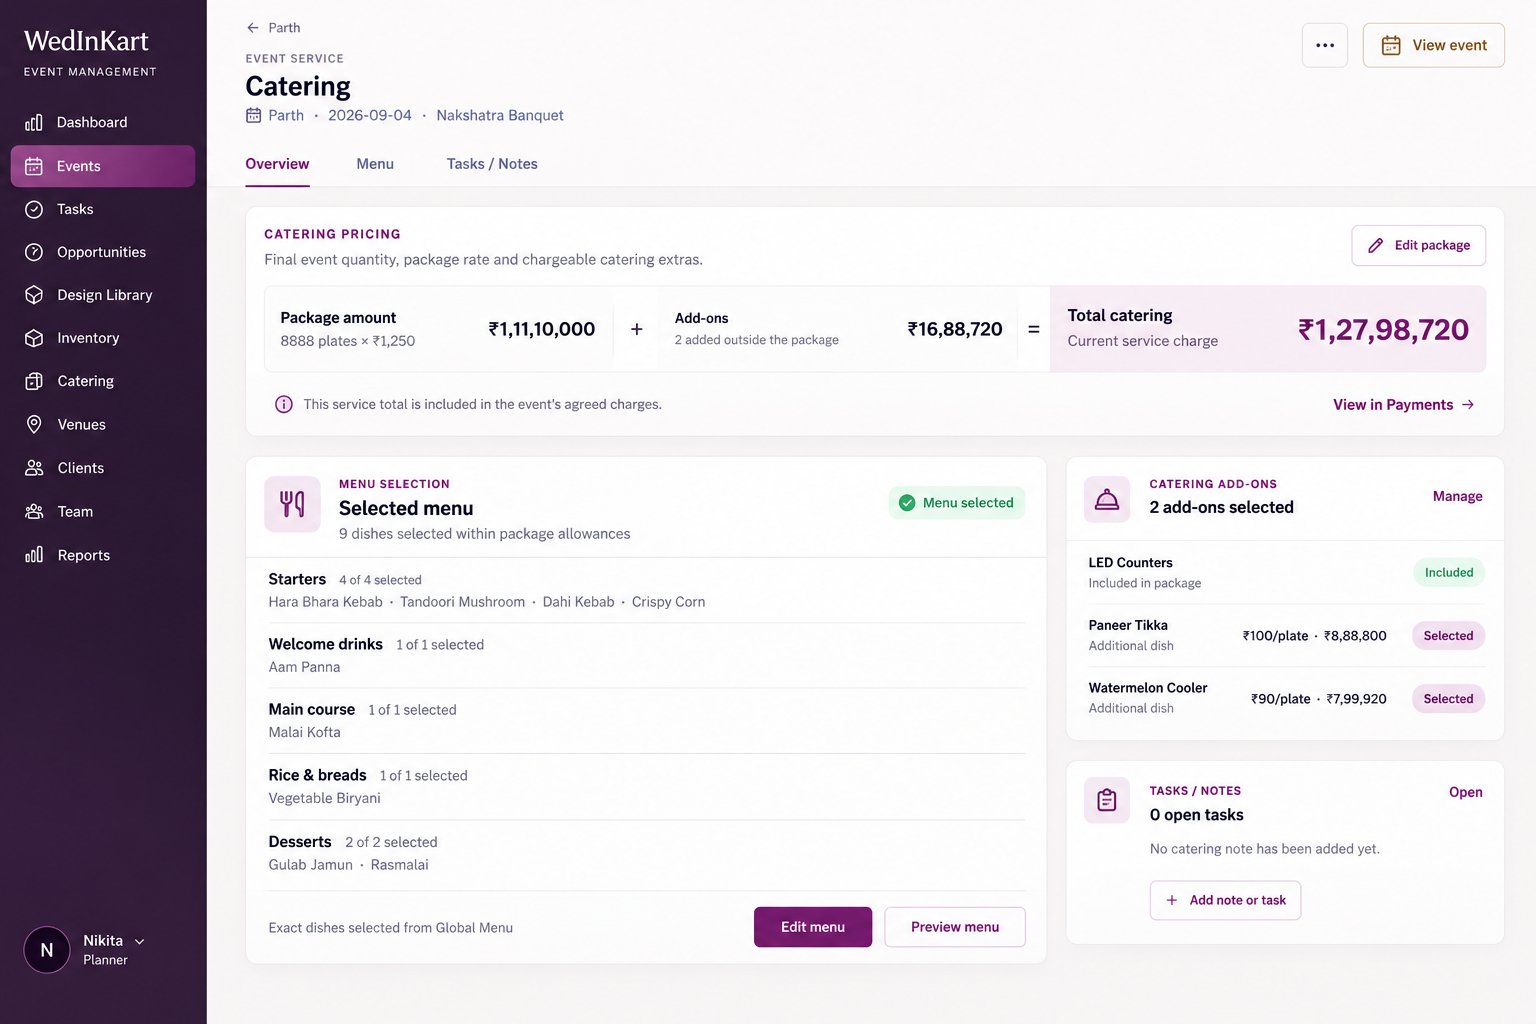
Task: Click the Preview menu button
Action: coord(955,927)
